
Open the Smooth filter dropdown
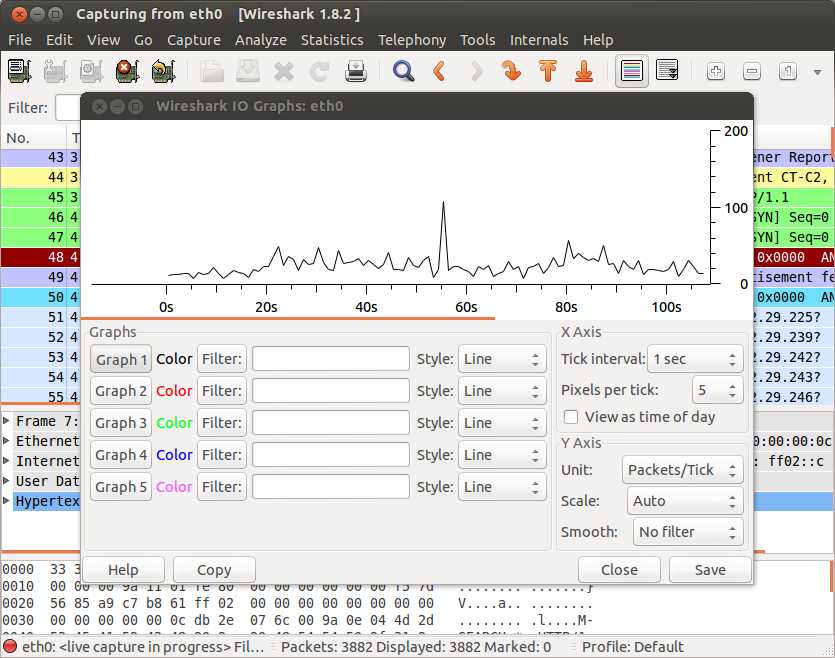pyautogui.click(x=687, y=532)
